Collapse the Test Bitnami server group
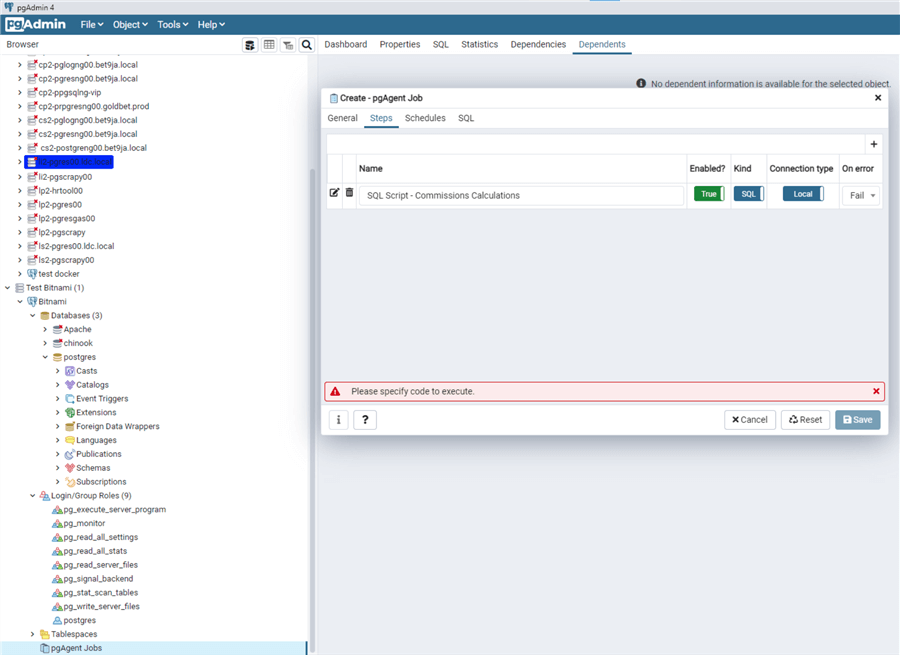This screenshot has height=655, width=900. click(7, 288)
